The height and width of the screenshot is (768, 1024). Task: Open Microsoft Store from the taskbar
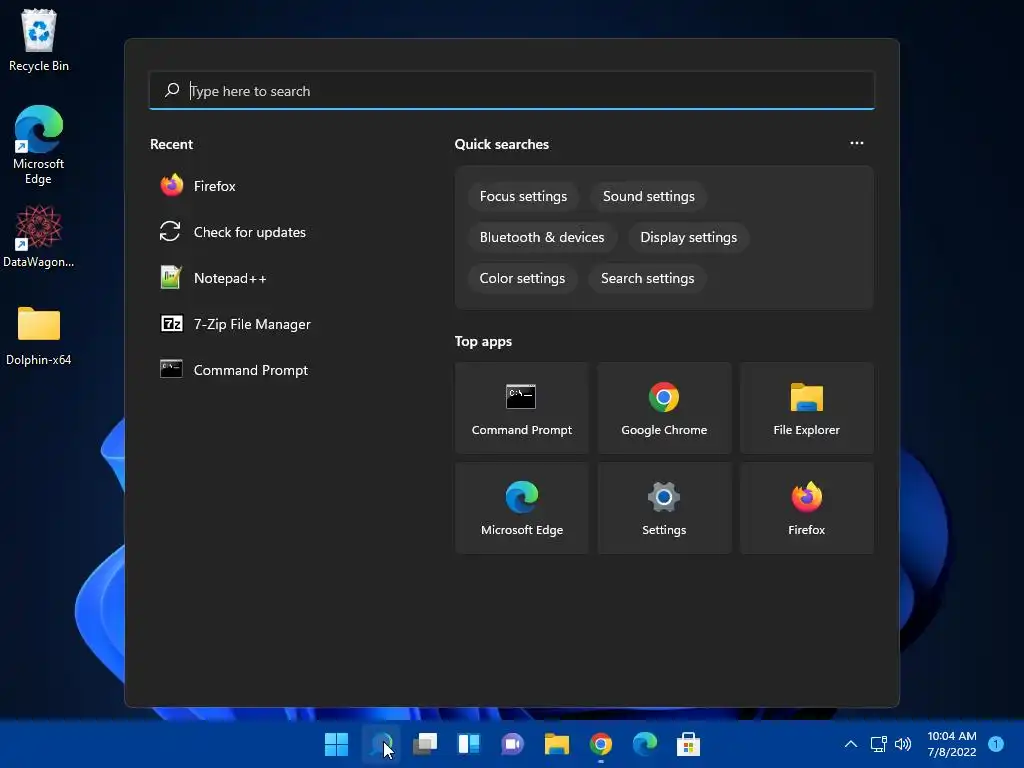688,744
